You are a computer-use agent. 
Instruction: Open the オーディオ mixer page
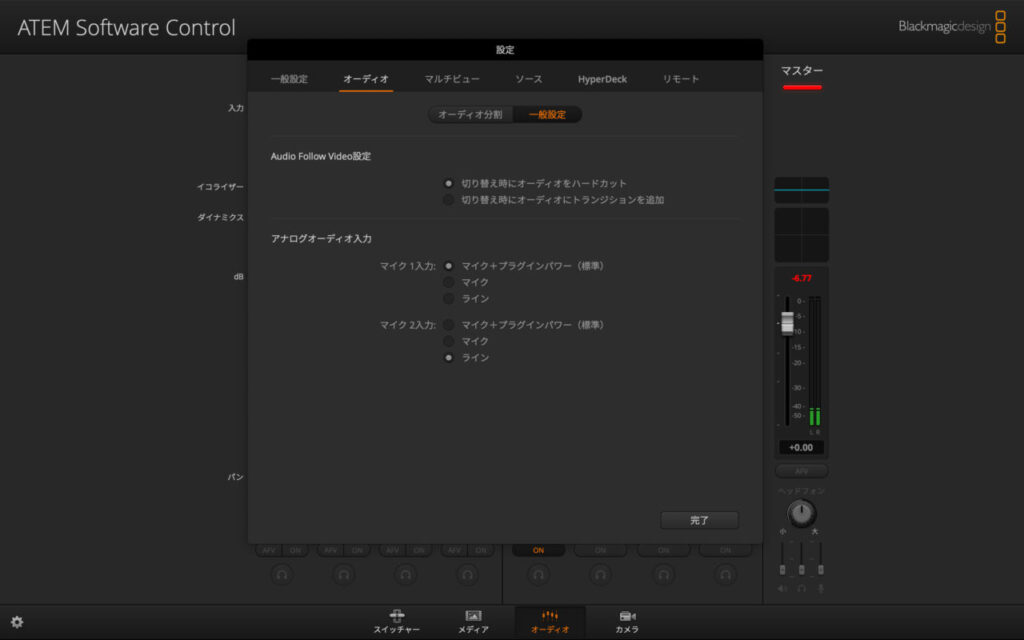[x=550, y=622]
